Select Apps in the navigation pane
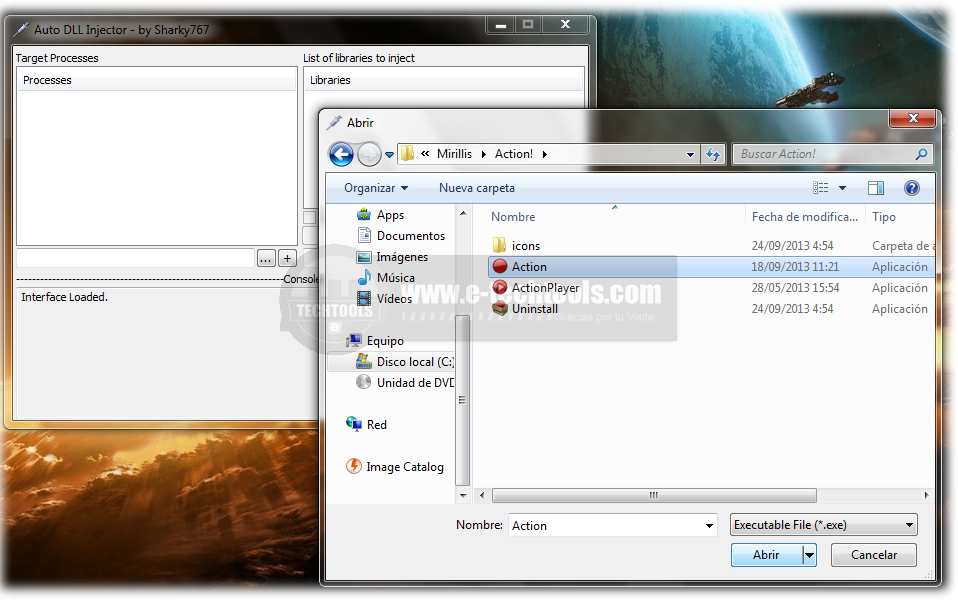Image resolution: width=958 pixels, height=600 pixels. [x=380, y=215]
